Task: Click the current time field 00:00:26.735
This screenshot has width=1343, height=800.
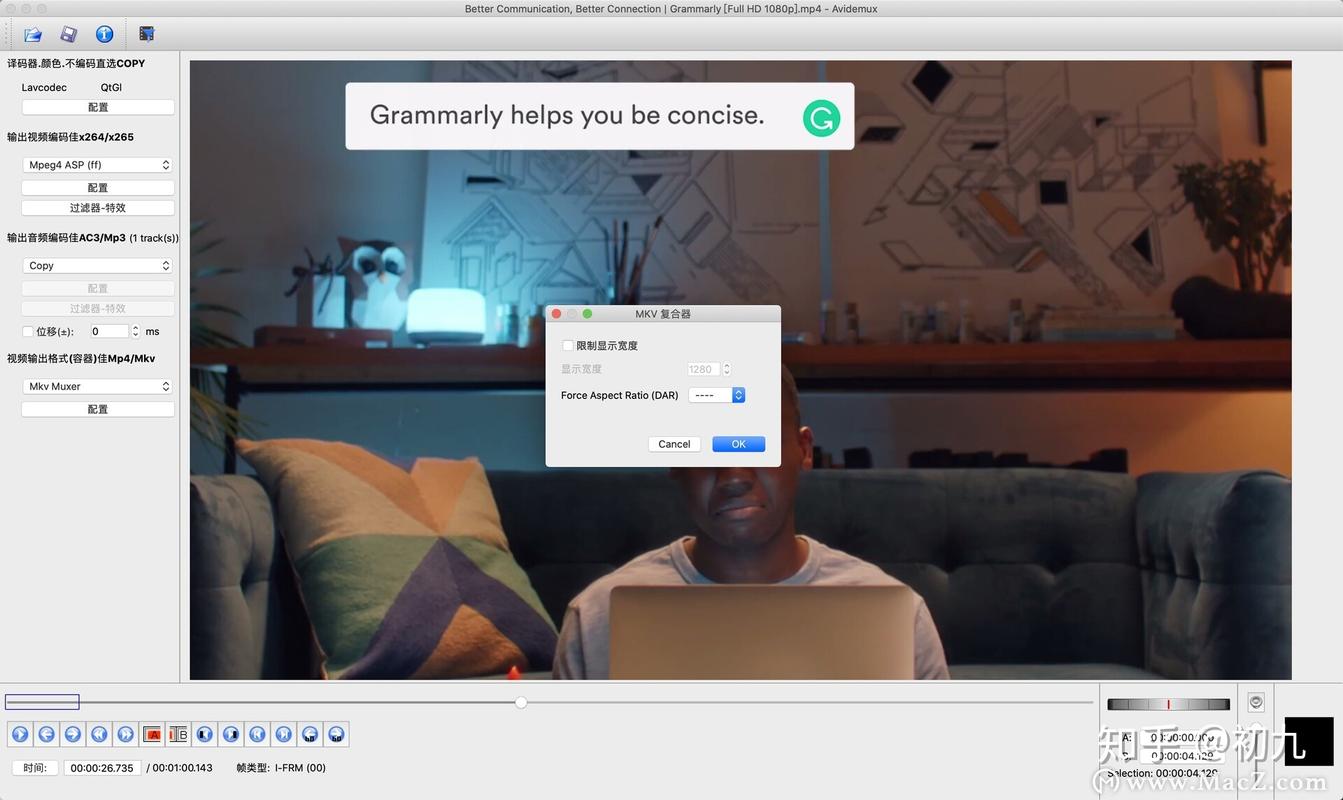Action: click(103, 768)
